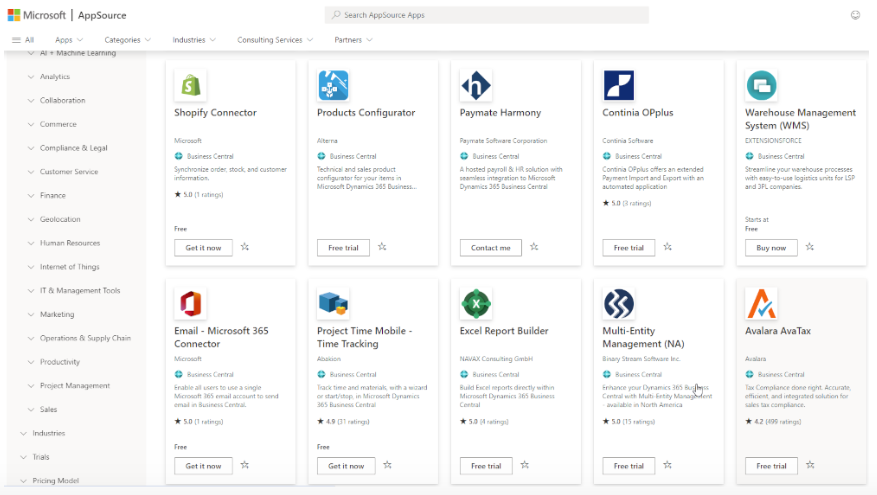Open the Warehouse Management System logo
Screen dimensions: 877x495
(761, 85)
